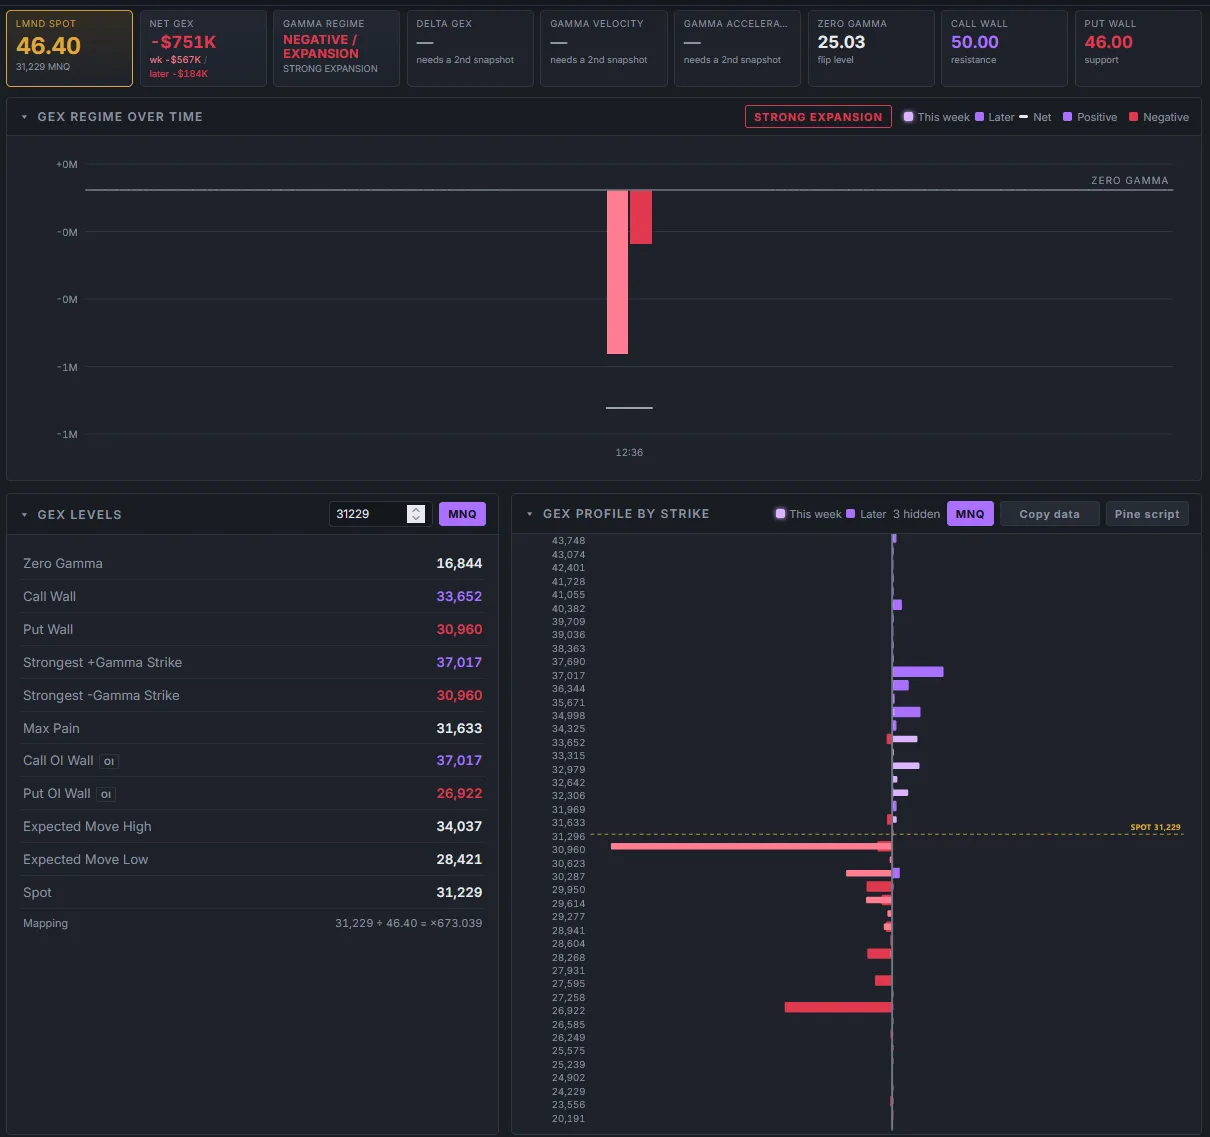Collapse the GEX Profile By Strike panel
Screen dimensions: 1210x1137
[529, 514]
